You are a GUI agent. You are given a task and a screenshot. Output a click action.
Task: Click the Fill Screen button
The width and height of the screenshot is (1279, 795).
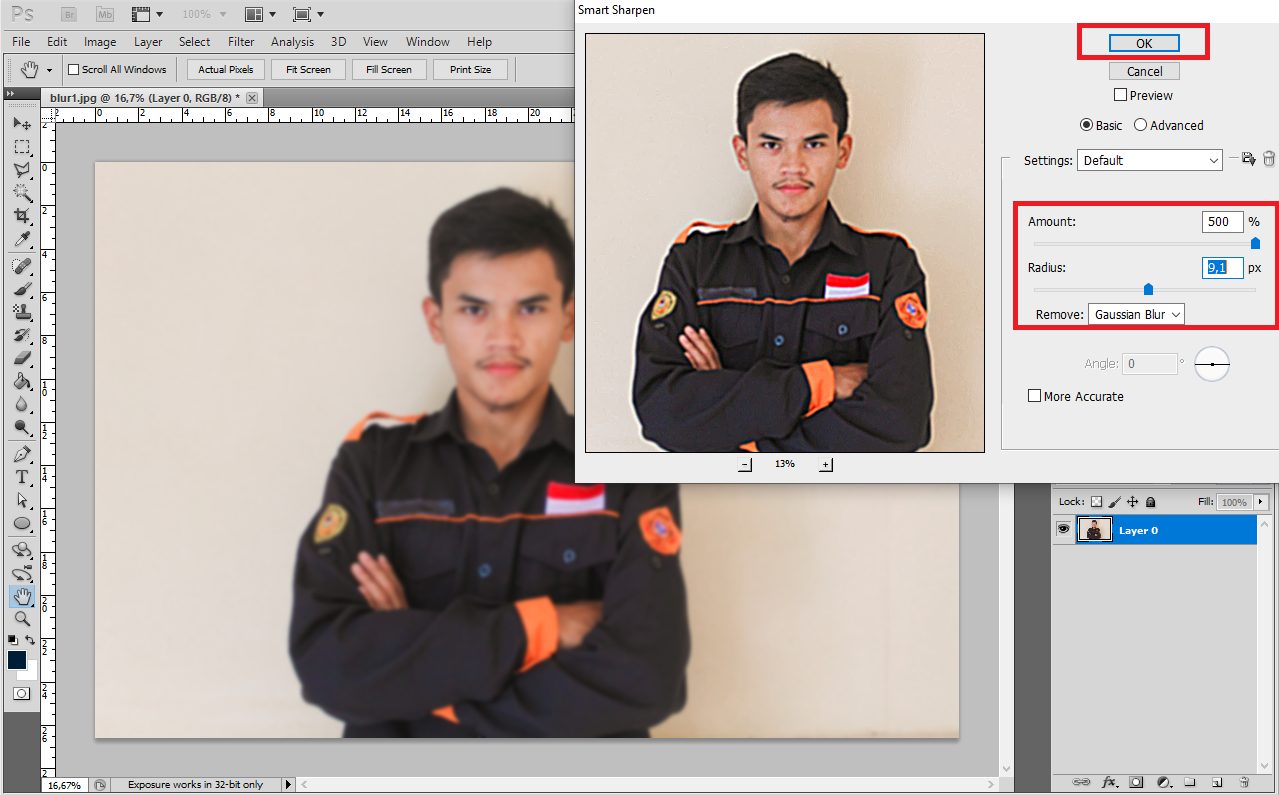click(389, 70)
